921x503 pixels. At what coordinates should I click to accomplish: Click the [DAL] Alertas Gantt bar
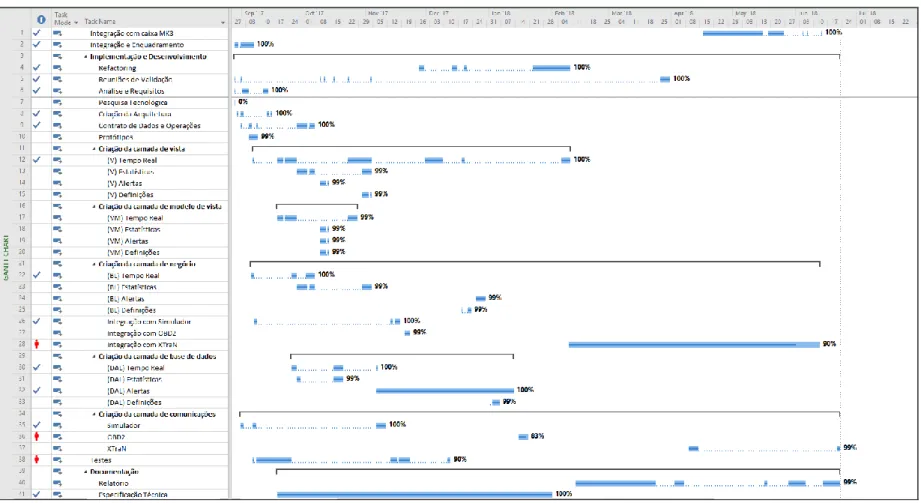[445, 390]
